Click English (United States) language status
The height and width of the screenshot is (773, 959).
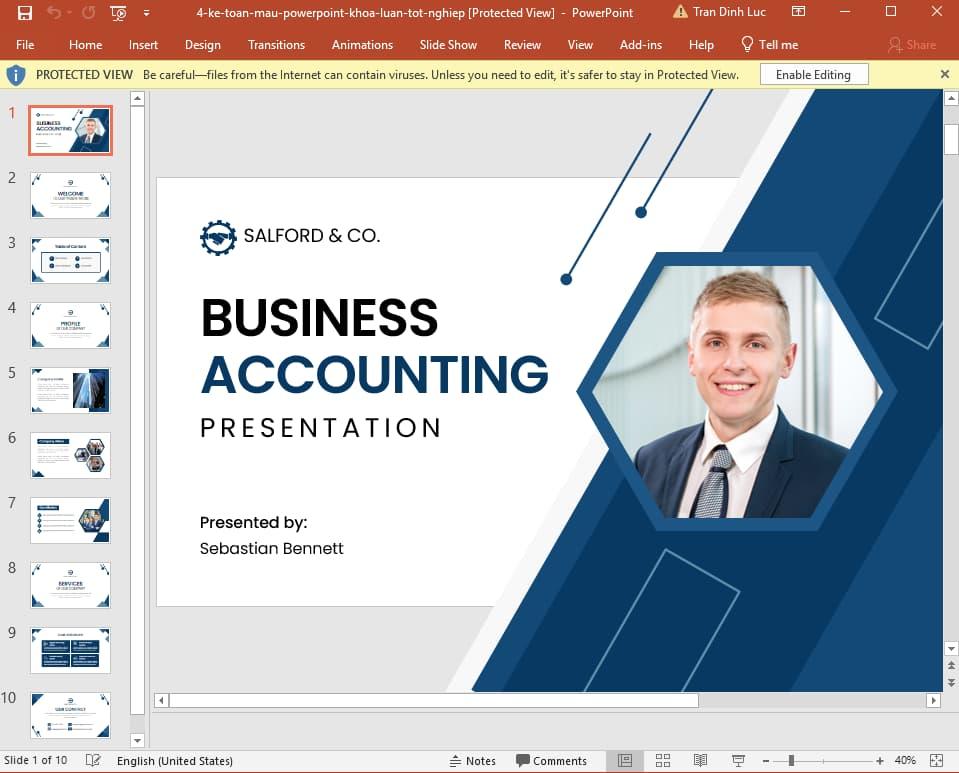tap(175, 761)
